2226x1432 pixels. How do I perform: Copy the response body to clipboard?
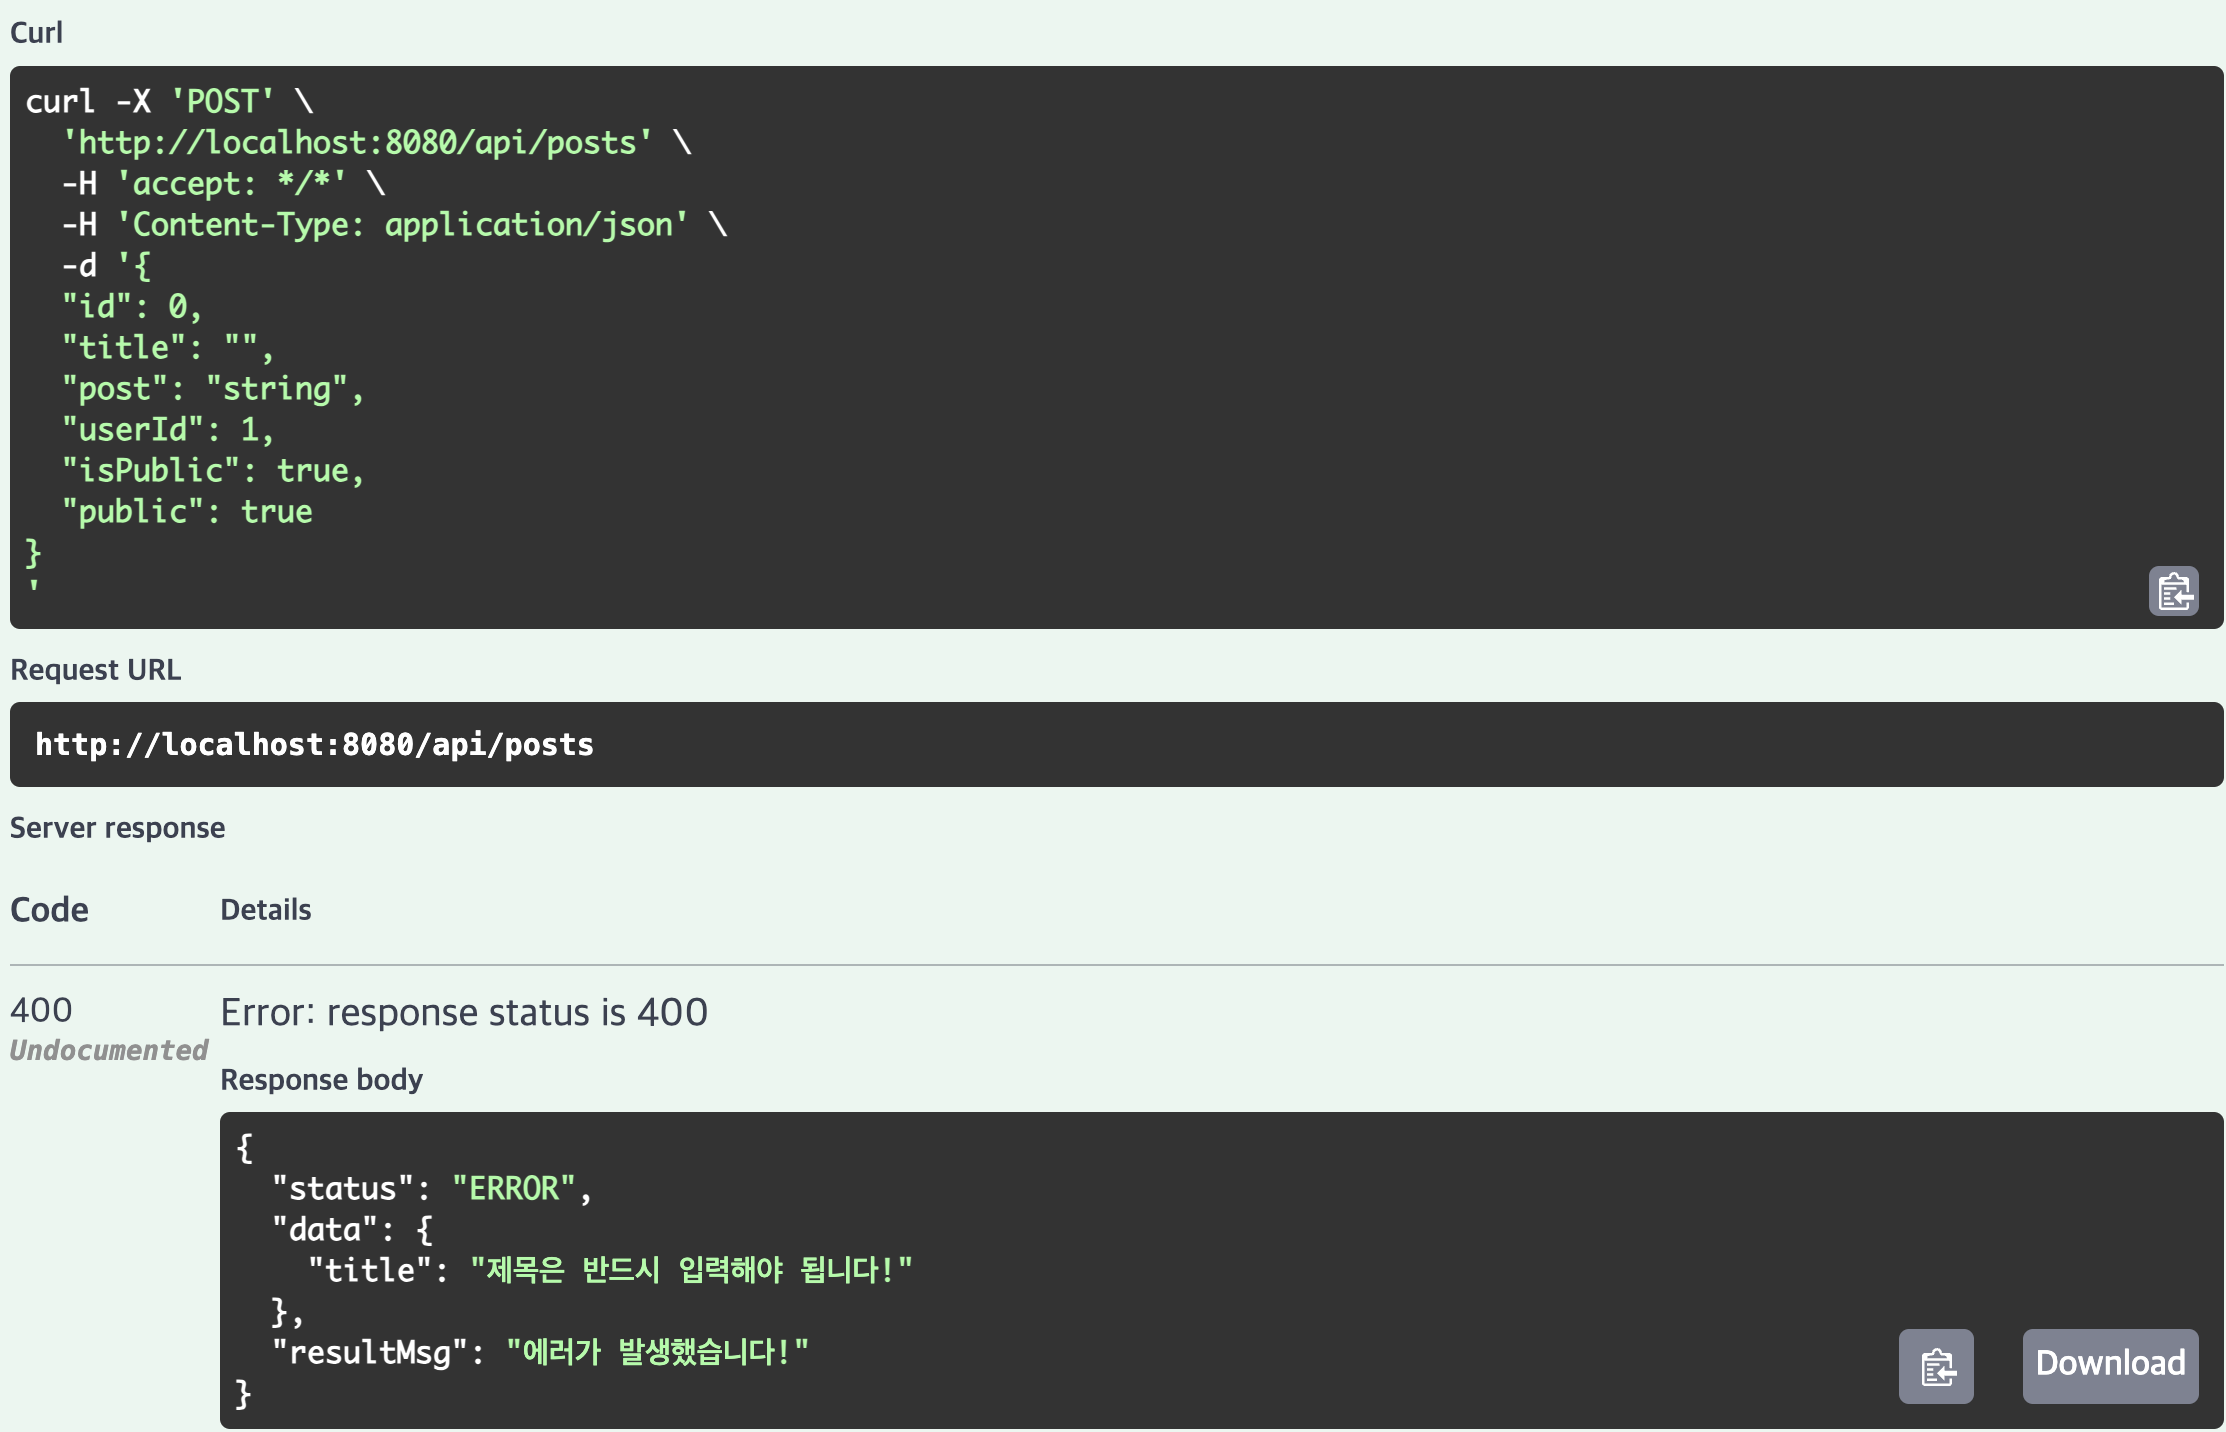1936,1366
